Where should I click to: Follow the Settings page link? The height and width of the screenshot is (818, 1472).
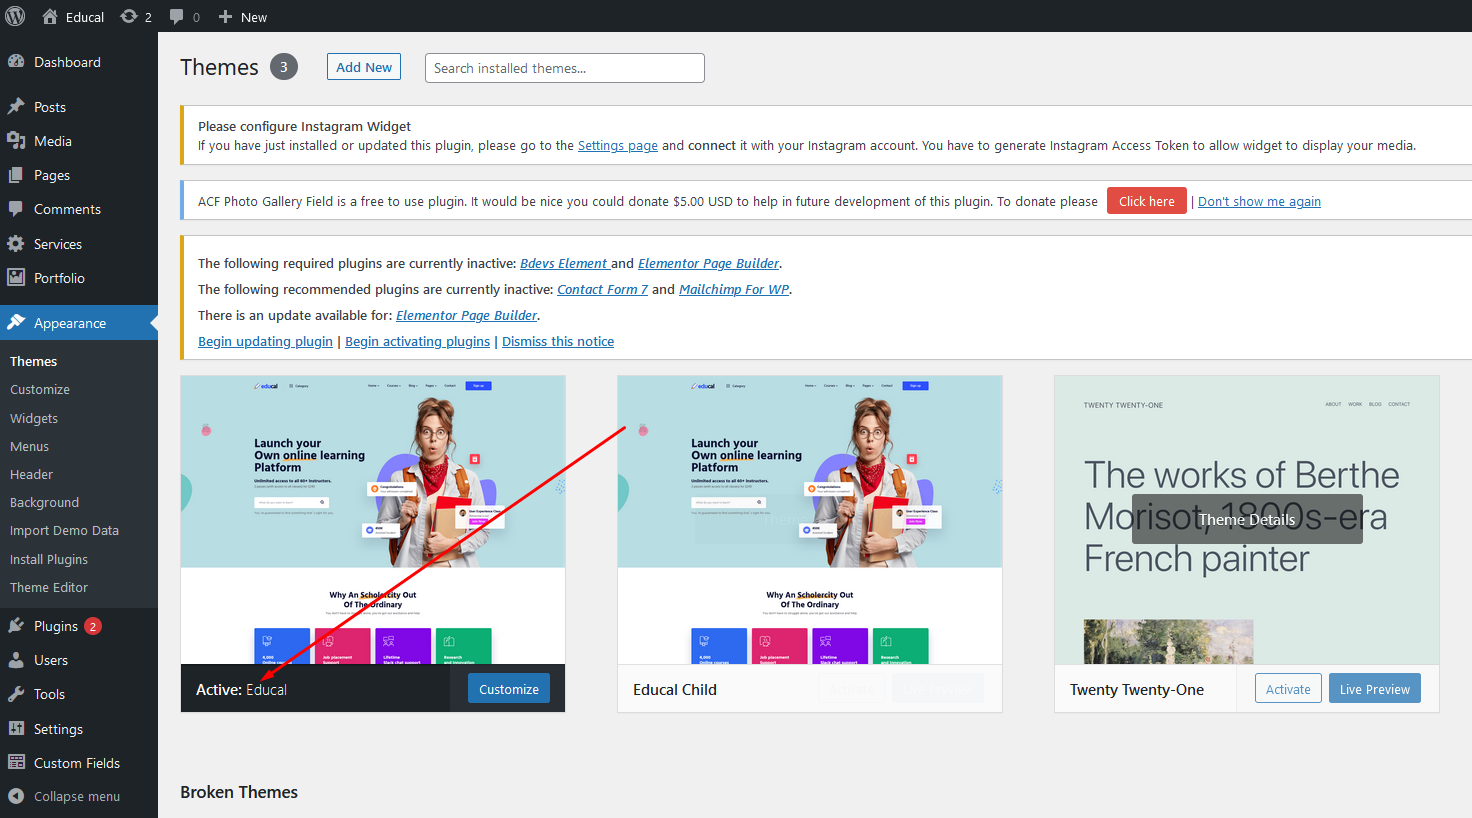tap(618, 145)
